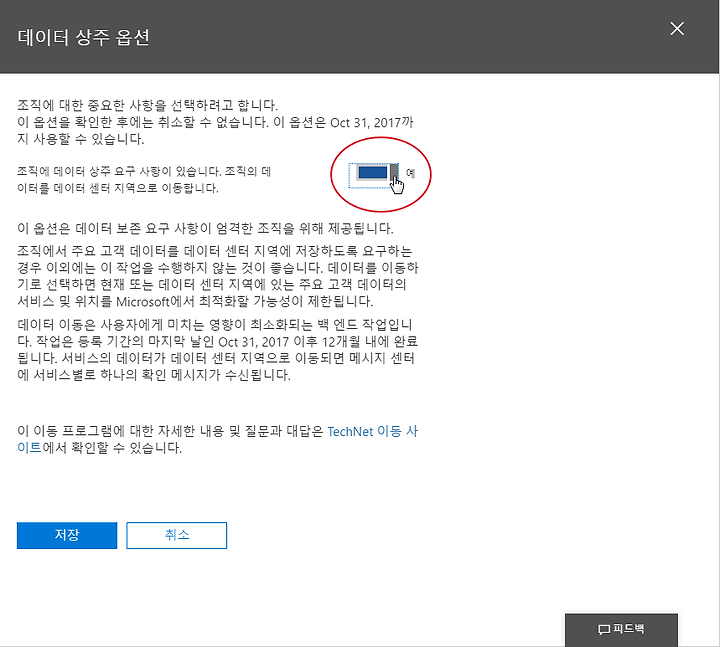Click the toggle's 예 label

411,173
